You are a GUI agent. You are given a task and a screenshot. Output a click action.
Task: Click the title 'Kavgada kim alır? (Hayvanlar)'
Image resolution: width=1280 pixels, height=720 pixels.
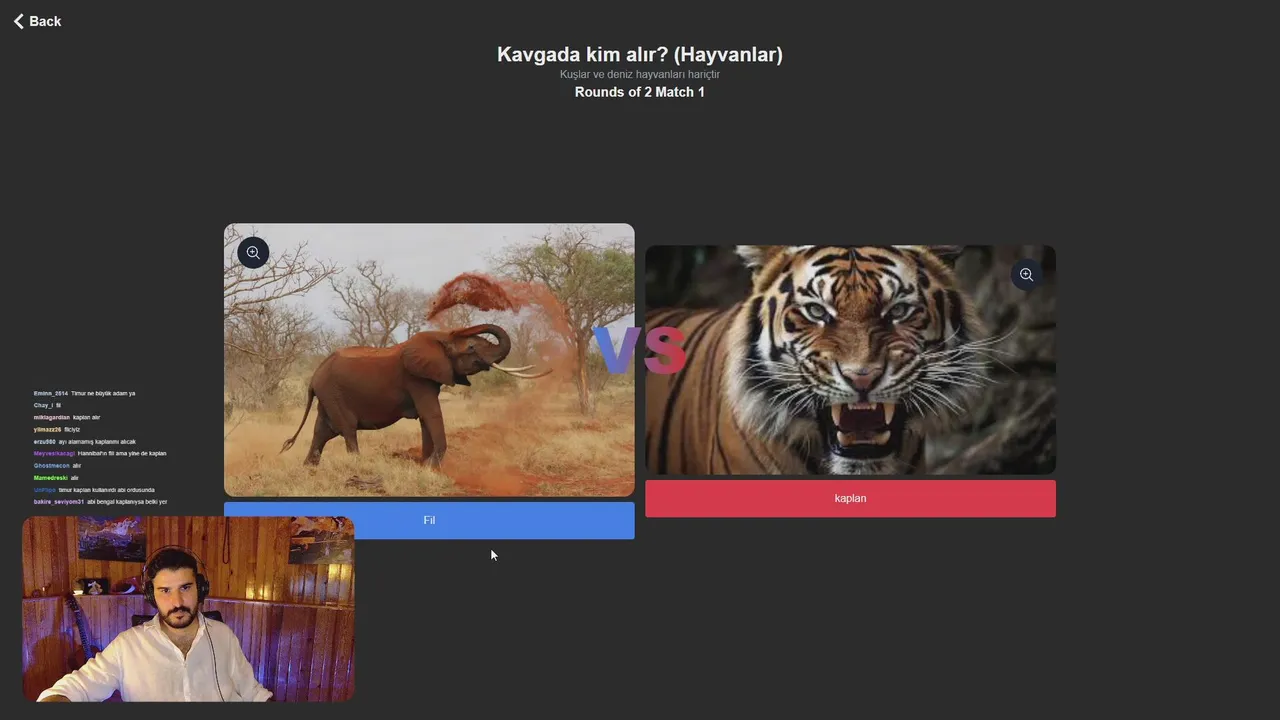pyautogui.click(x=640, y=54)
